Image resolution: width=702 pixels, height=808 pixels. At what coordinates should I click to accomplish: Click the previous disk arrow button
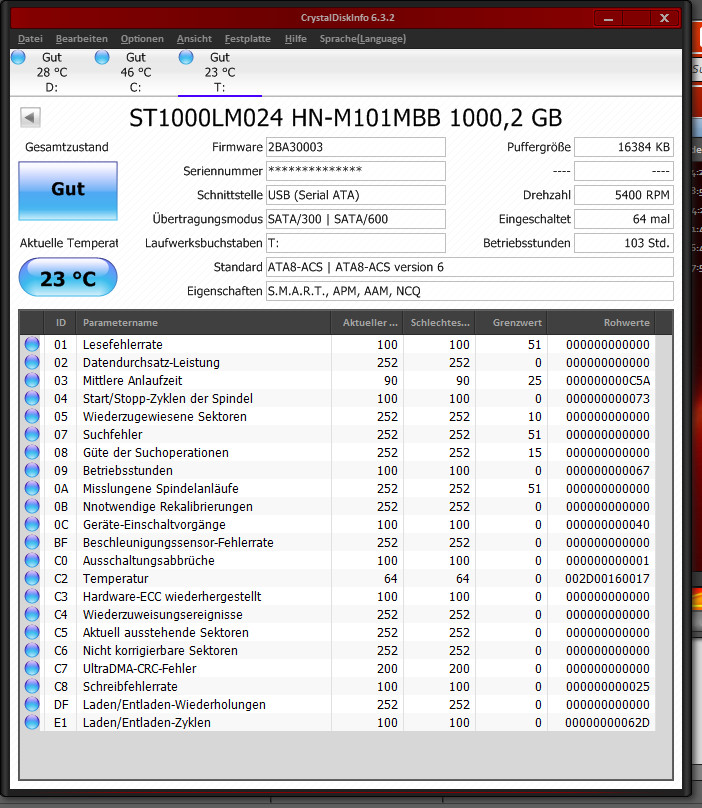30,117
